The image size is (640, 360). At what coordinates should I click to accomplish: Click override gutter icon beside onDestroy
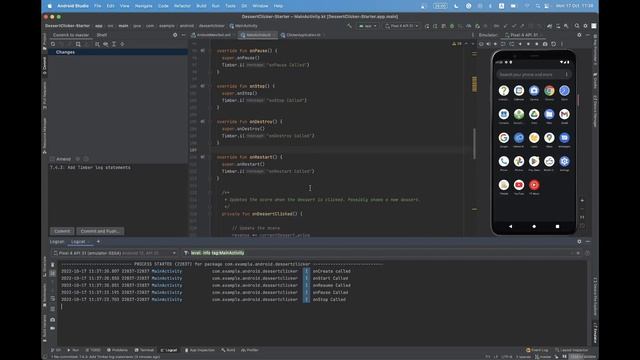[x=202, y=122]
